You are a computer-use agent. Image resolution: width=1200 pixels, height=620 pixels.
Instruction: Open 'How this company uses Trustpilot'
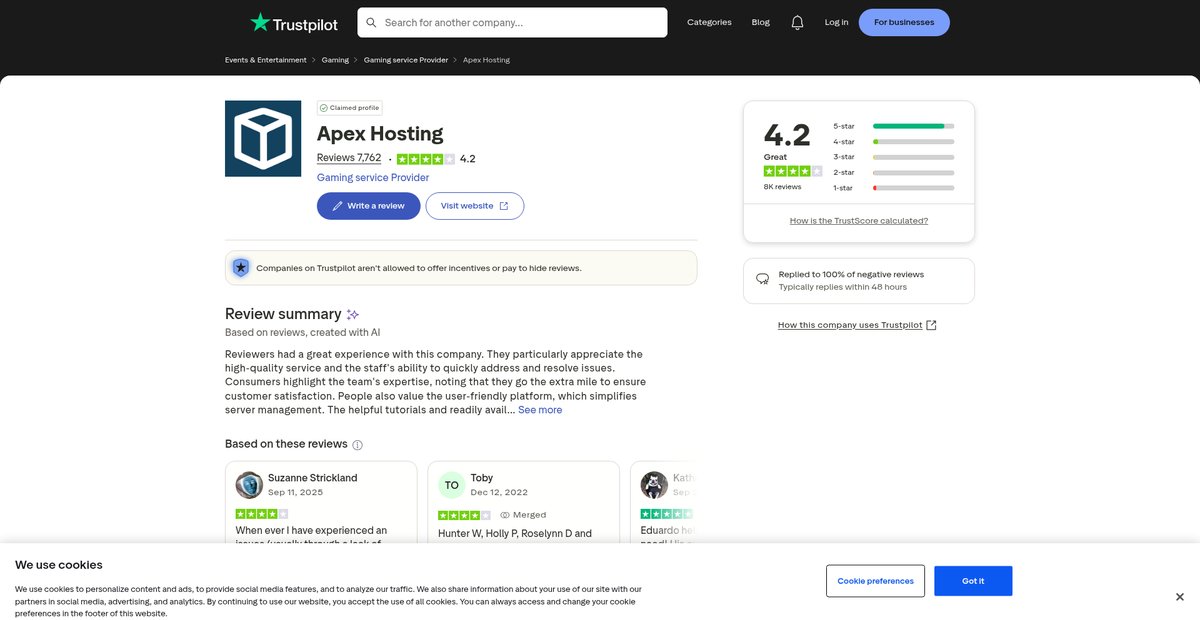pyautogui.click(x=857, y=325)
